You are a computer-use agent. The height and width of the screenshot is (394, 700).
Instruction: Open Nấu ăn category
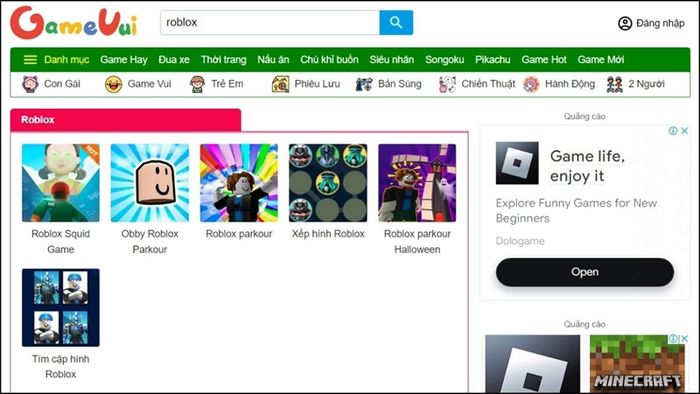(x=273, y=60)
